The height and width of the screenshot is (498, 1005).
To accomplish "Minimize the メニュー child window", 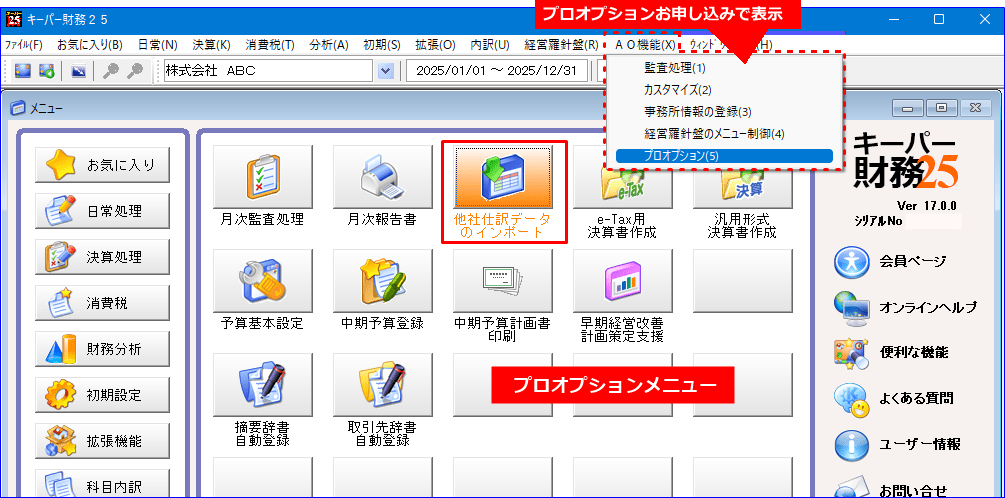I will point(907,108).
